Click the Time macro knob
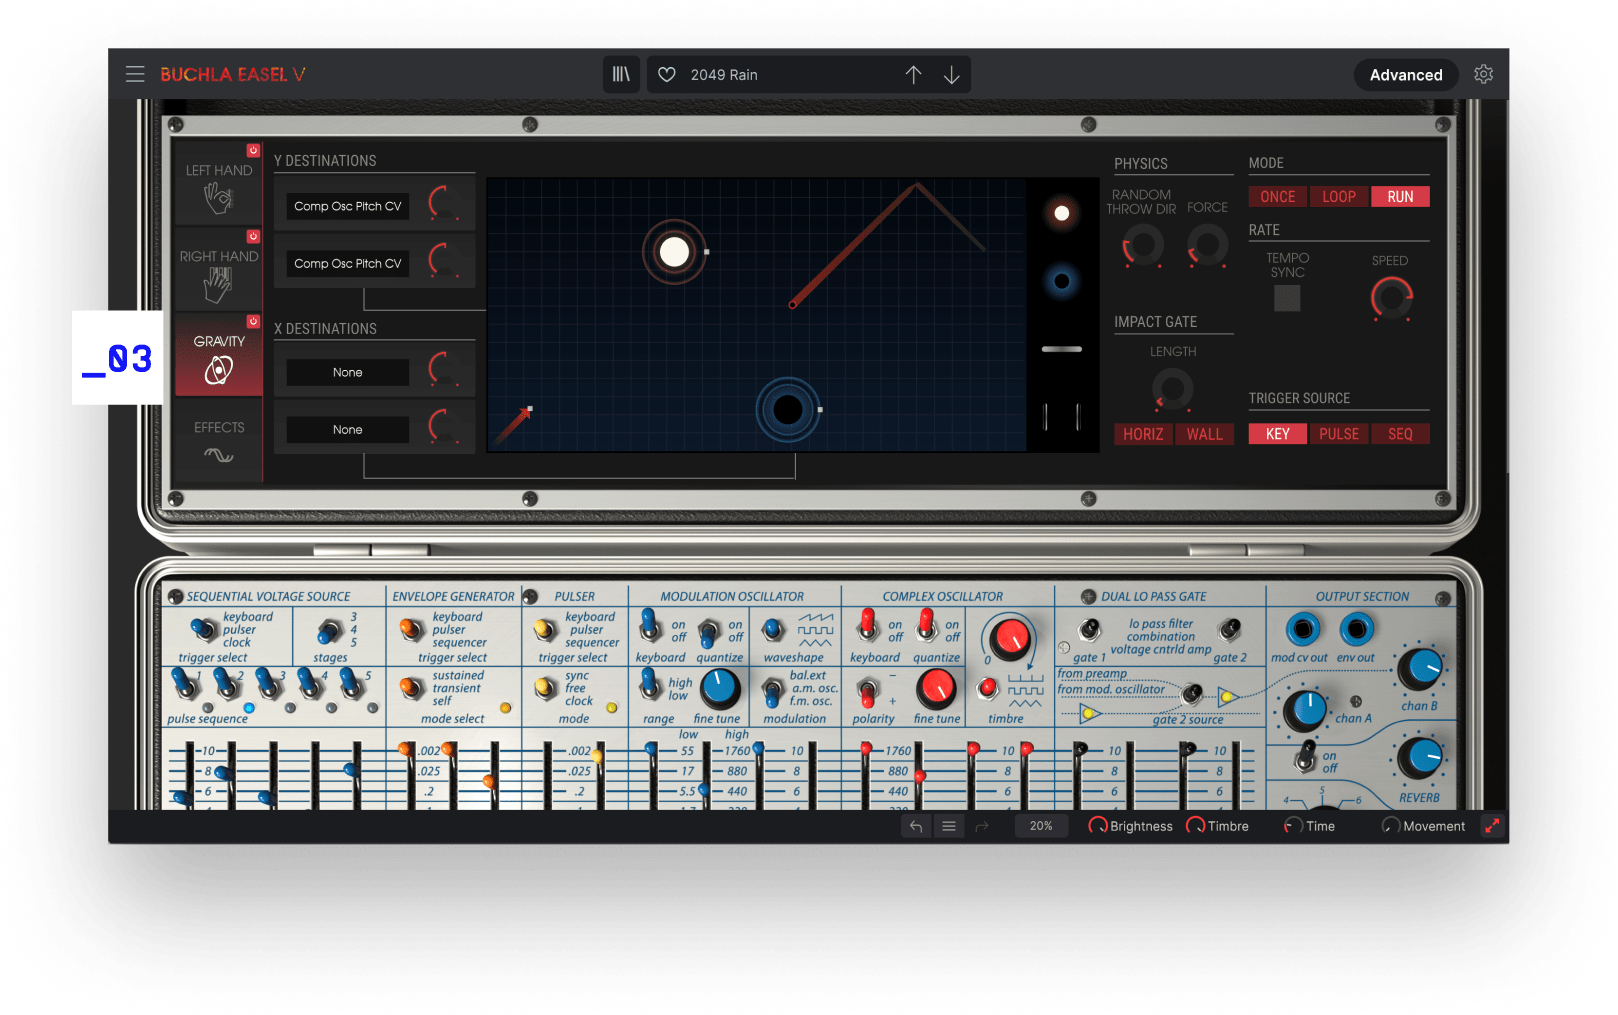 [1293, 826]
